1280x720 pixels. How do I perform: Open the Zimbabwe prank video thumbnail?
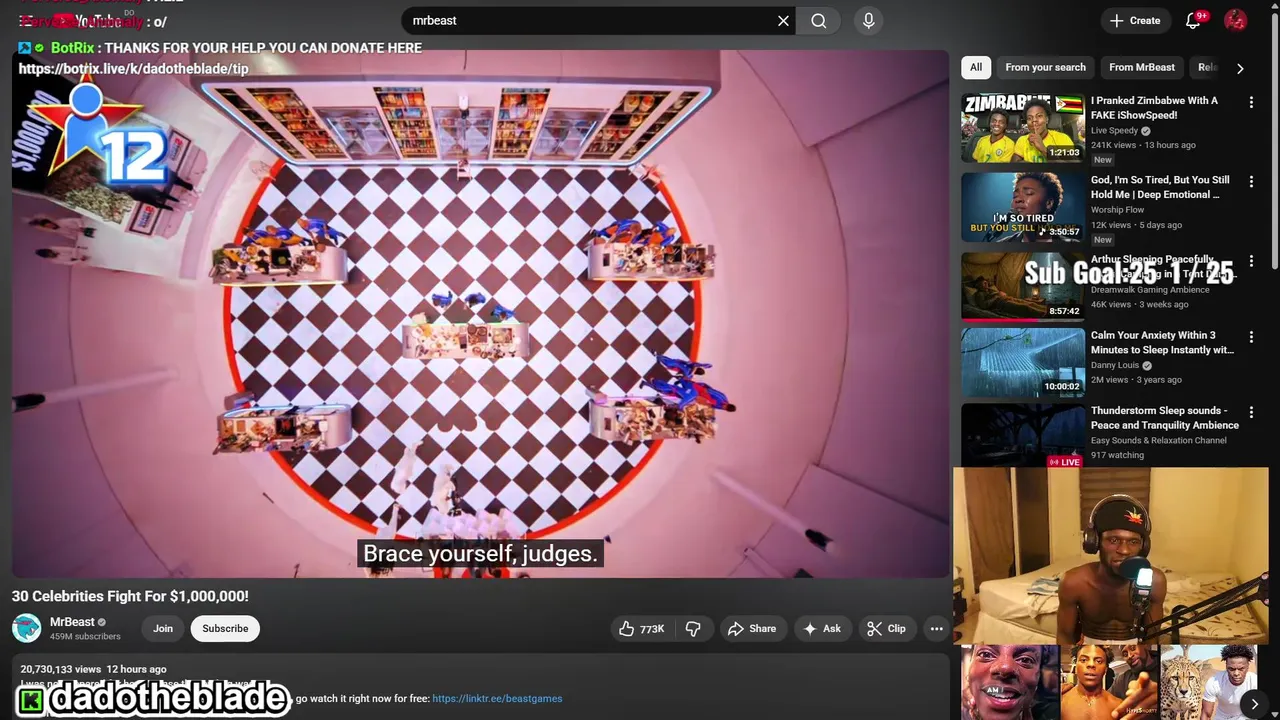1023,128
